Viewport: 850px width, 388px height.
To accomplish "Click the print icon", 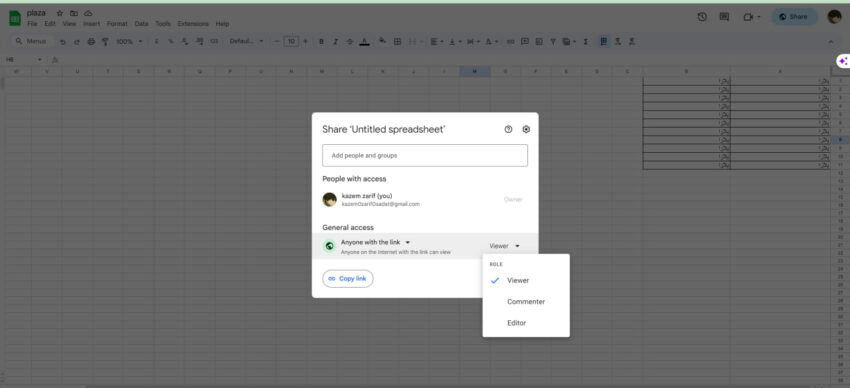I will tap(91, 42).
